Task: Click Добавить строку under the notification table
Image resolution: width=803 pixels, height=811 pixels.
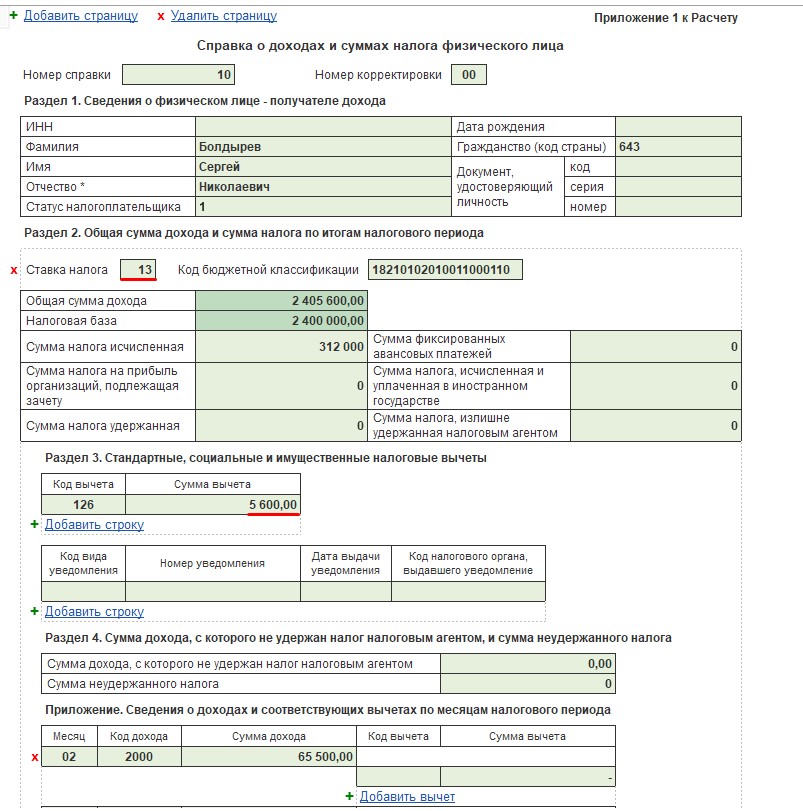Action: (94, 611)
